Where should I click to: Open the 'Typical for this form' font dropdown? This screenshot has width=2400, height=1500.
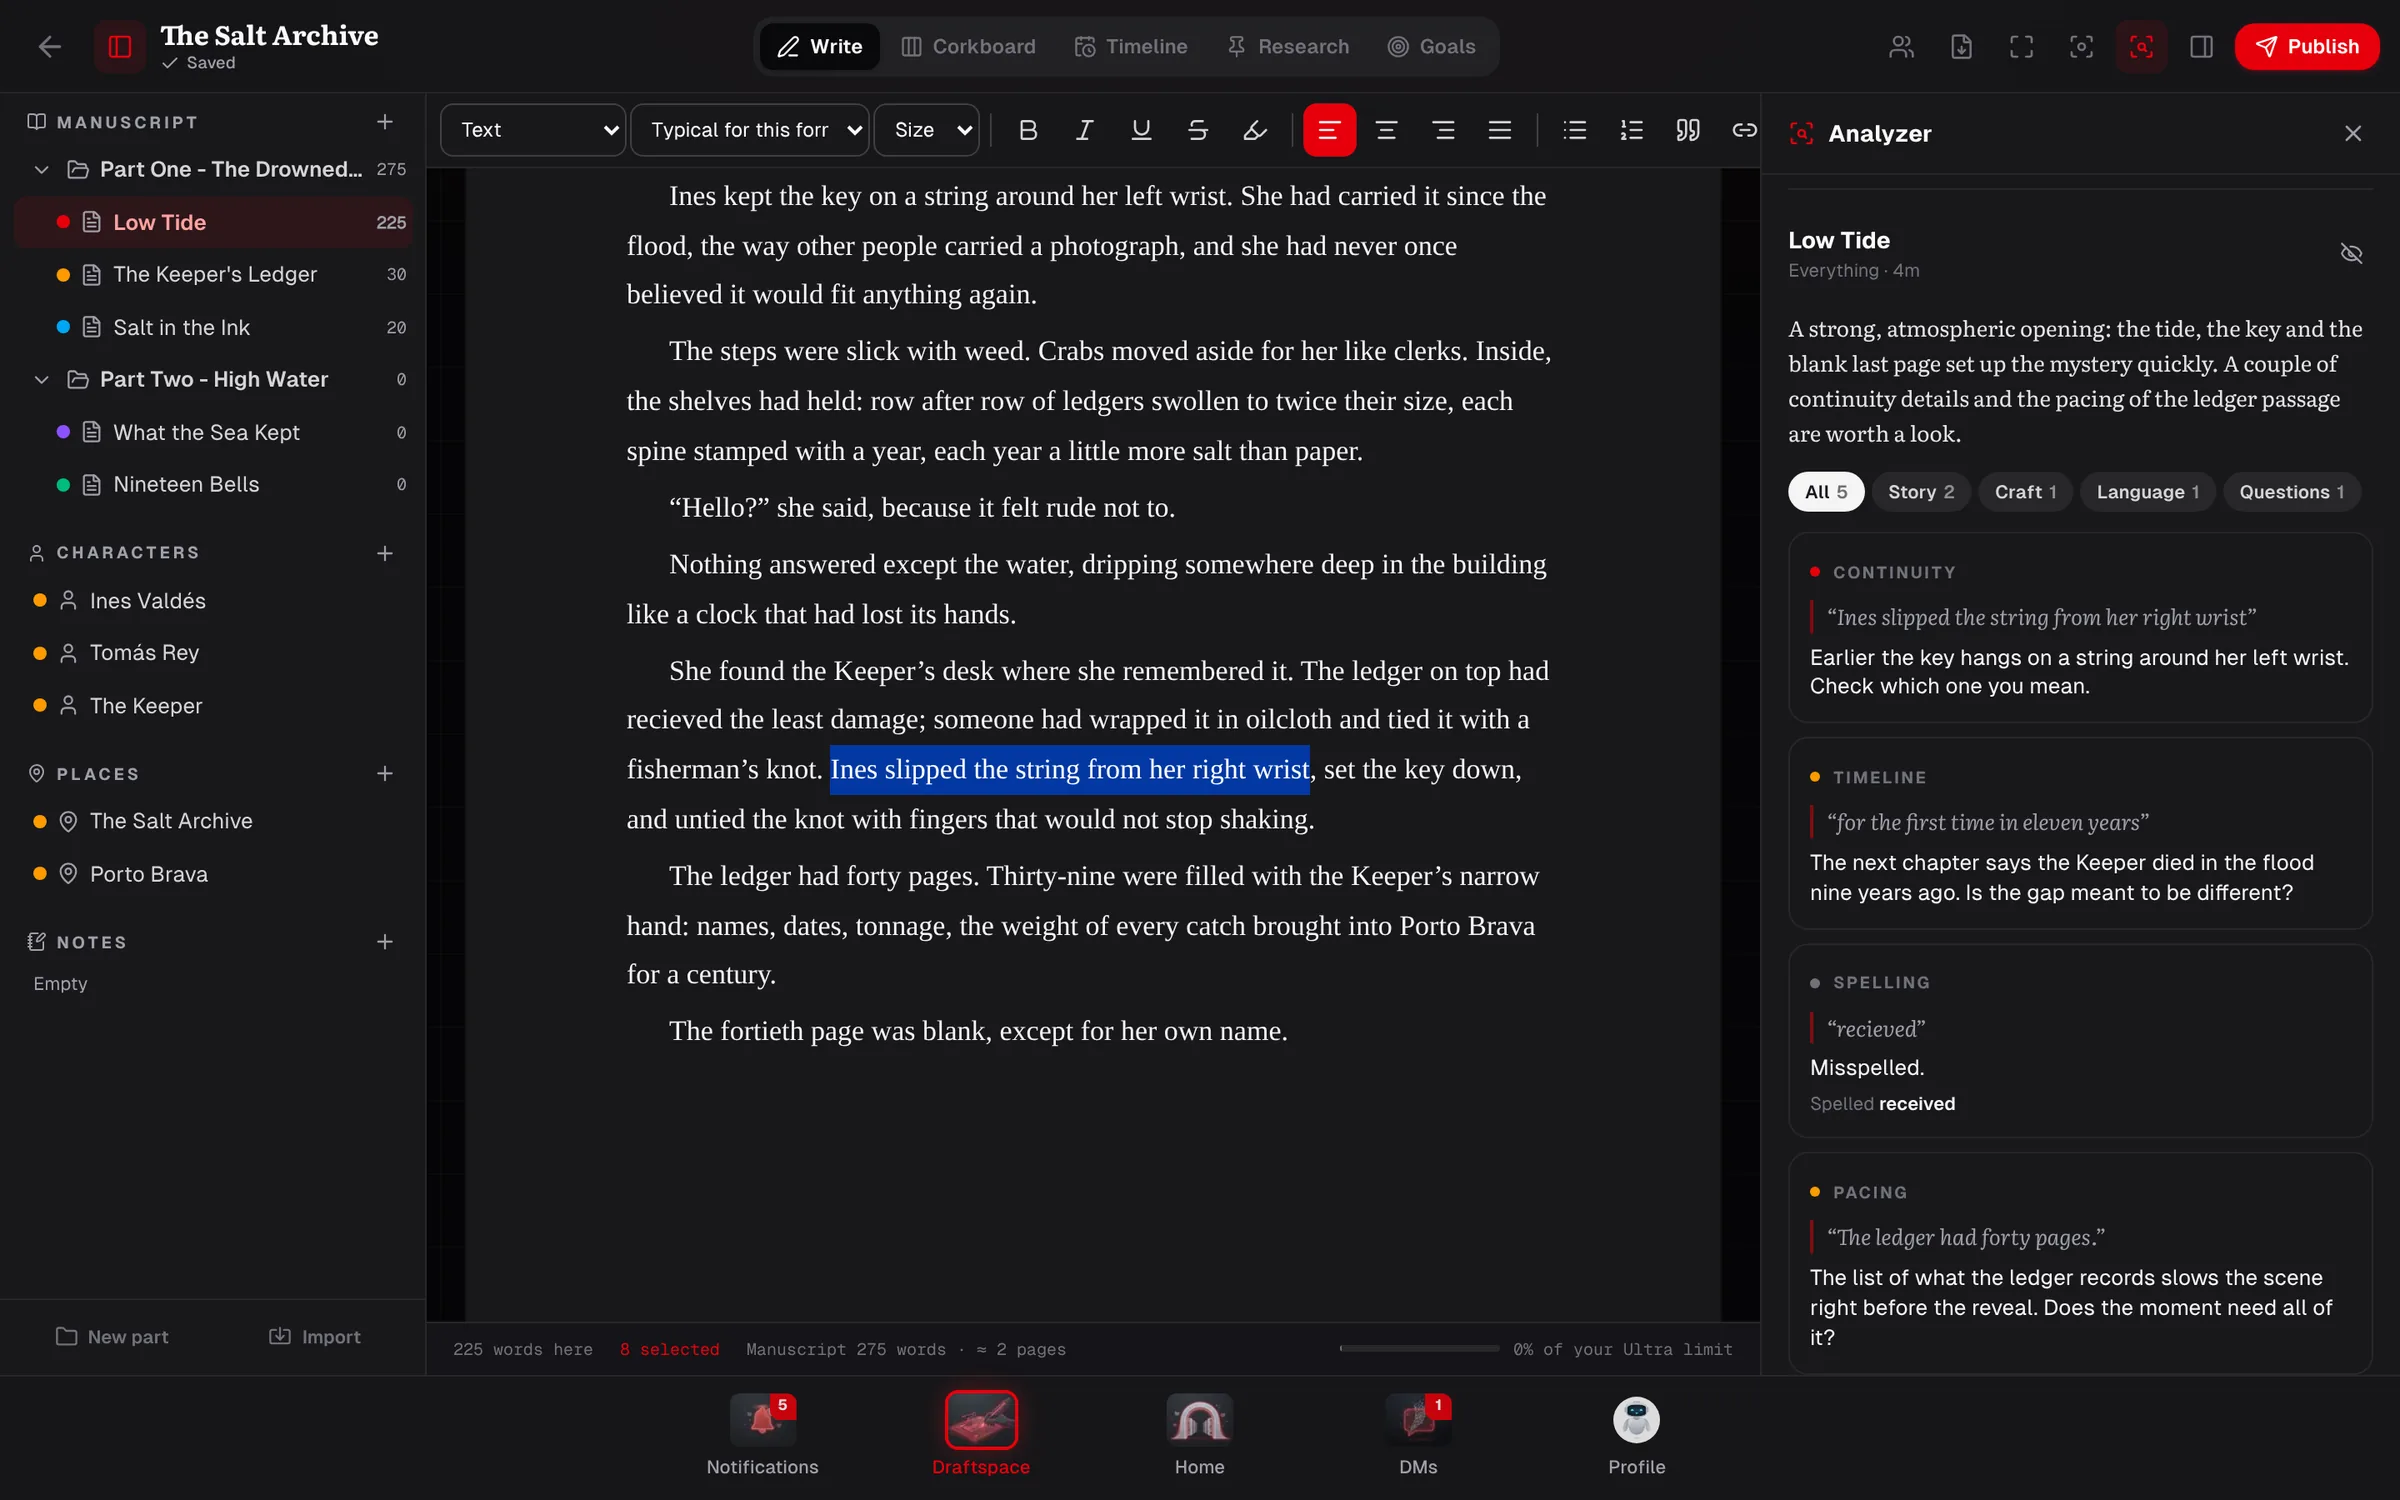click(x=750, y=130)
